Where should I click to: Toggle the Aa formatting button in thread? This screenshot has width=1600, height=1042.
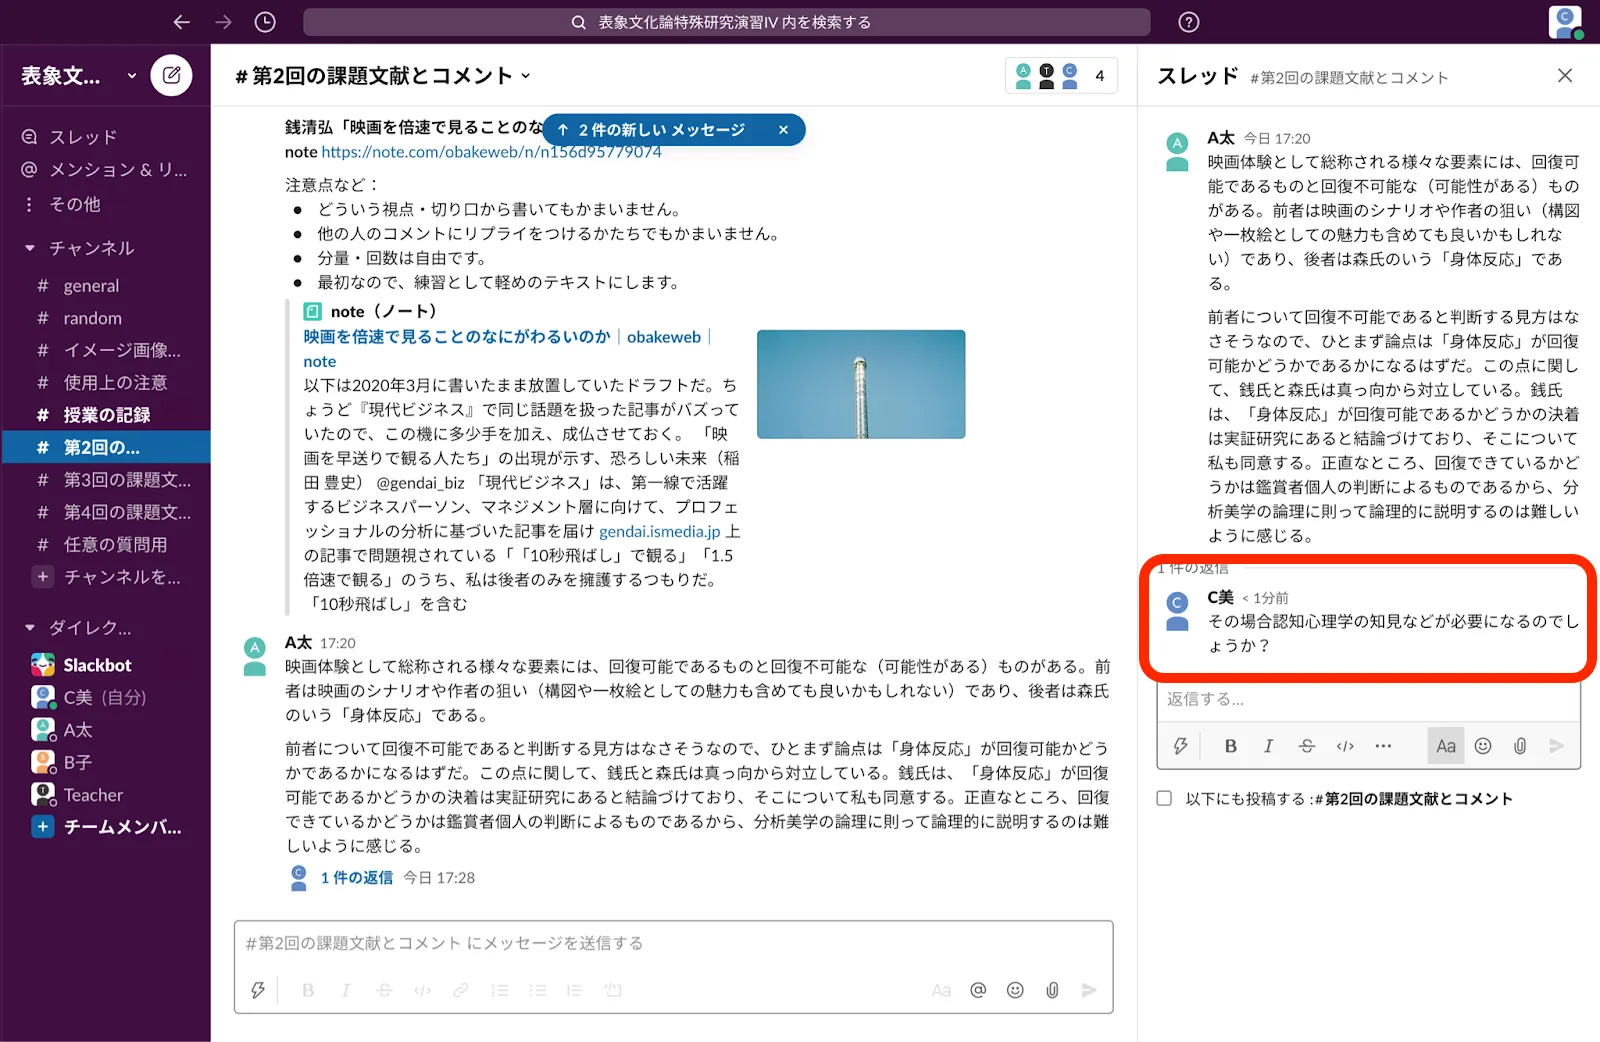click(x=1446, y=746)
